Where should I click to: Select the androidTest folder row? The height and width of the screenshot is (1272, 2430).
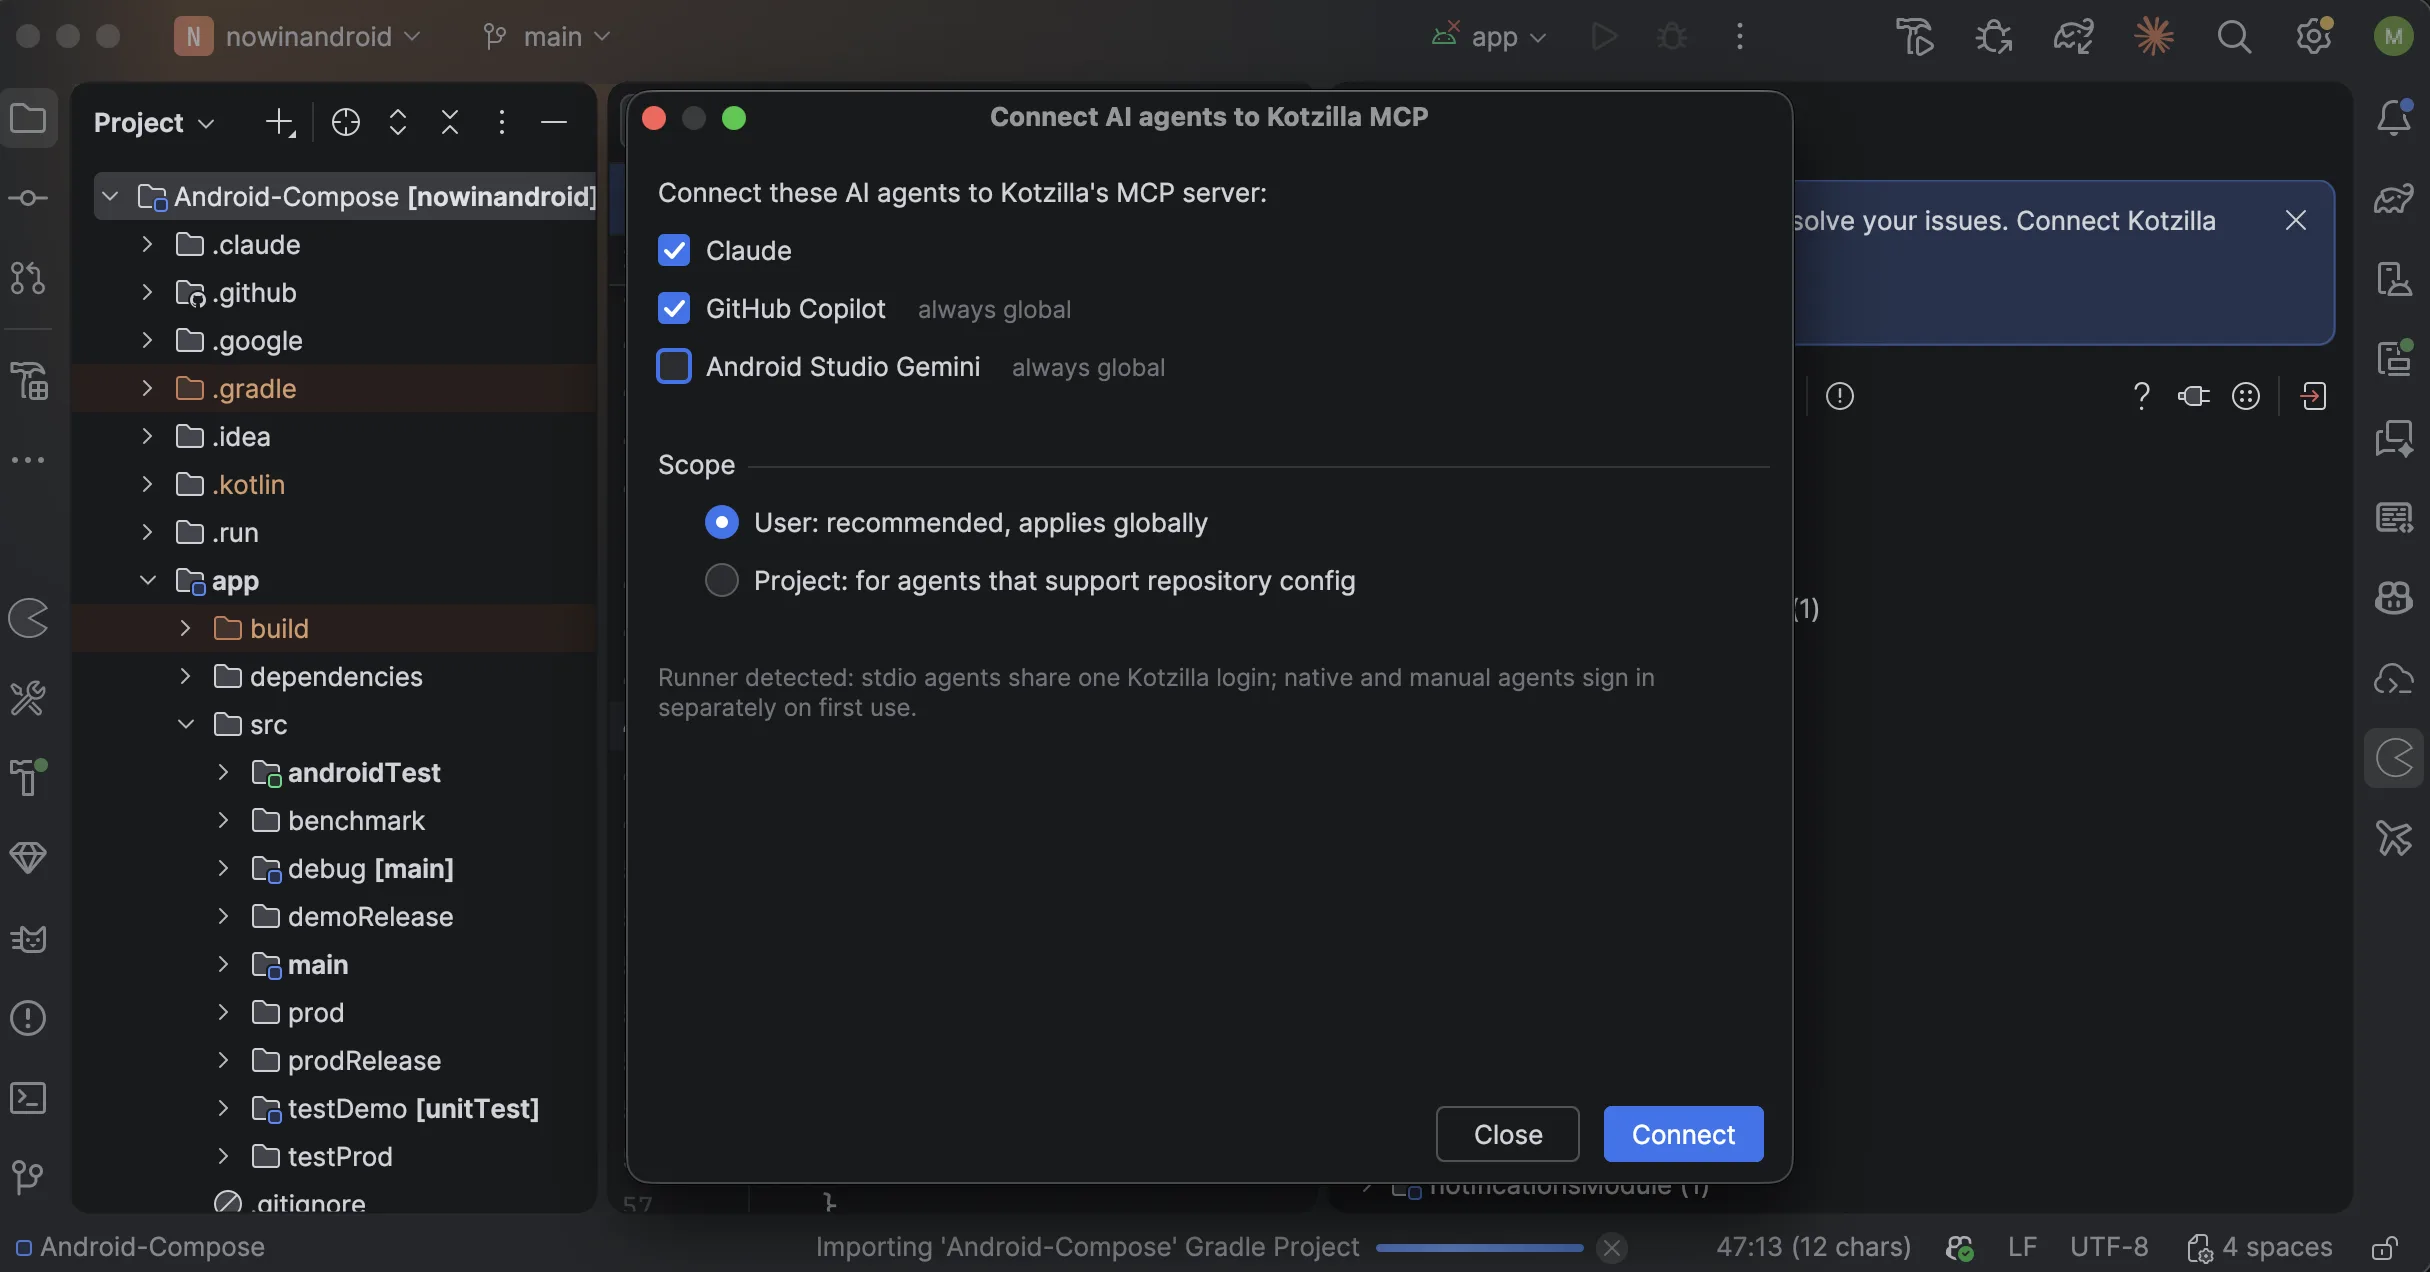(x=335, y=772)
